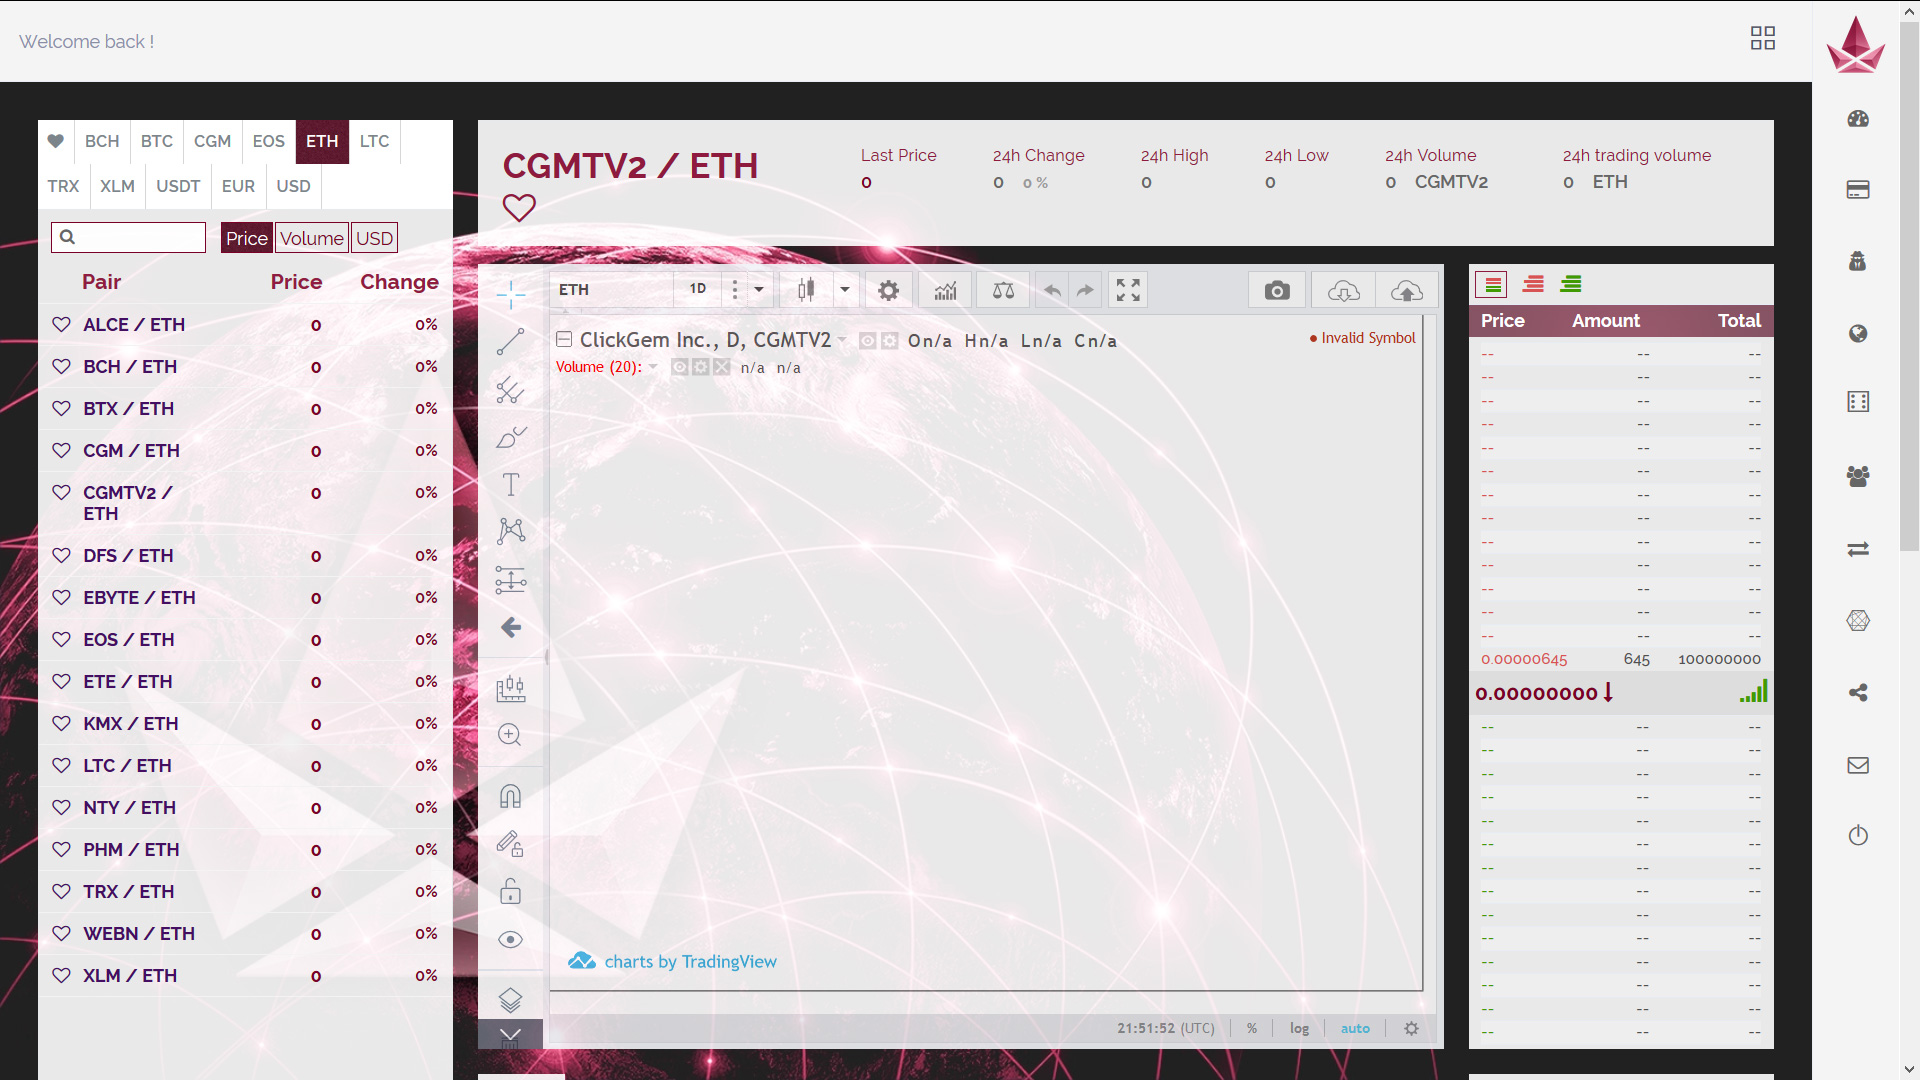Open the exchange arrows sidebar icon
Image resolution: width=1920 pixels, height=1080 pixels.
click(x=1858, y=549)
